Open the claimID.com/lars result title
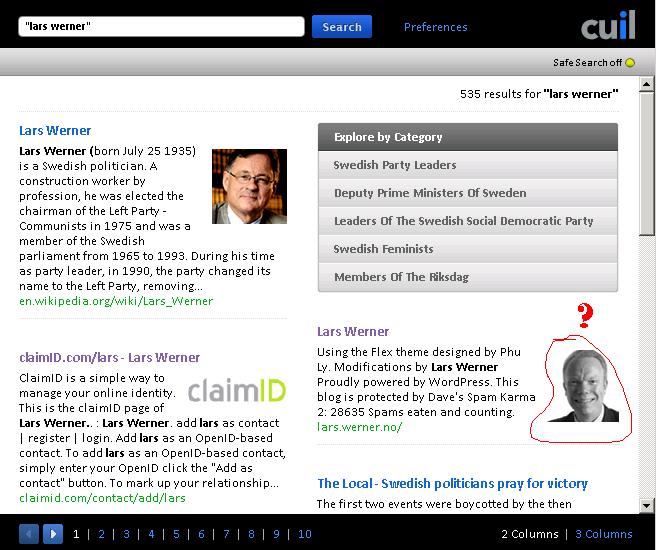Image resolution: width=656 pixels, height=550 pixels. (x=110, y=358)
